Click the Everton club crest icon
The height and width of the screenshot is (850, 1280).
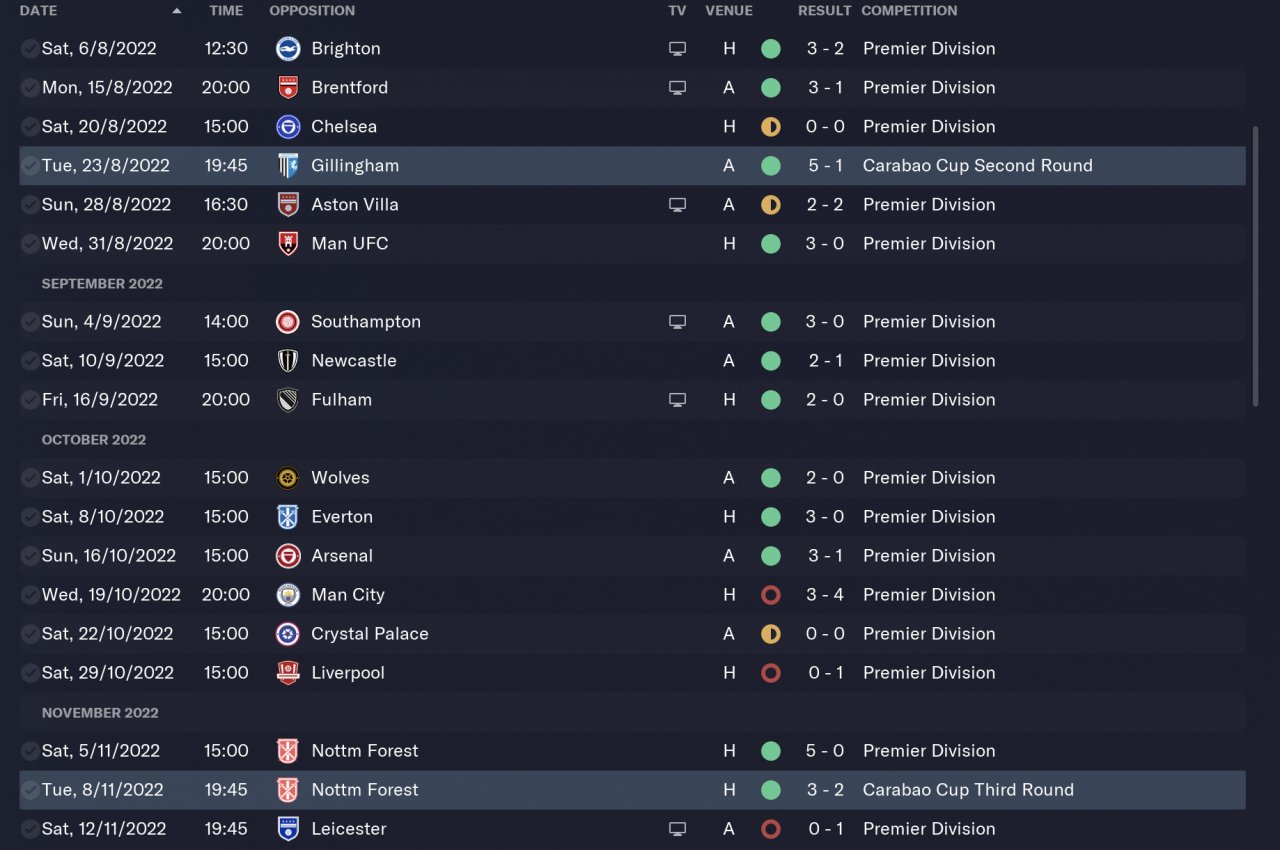pyautogui.click(x=288, y=516)
